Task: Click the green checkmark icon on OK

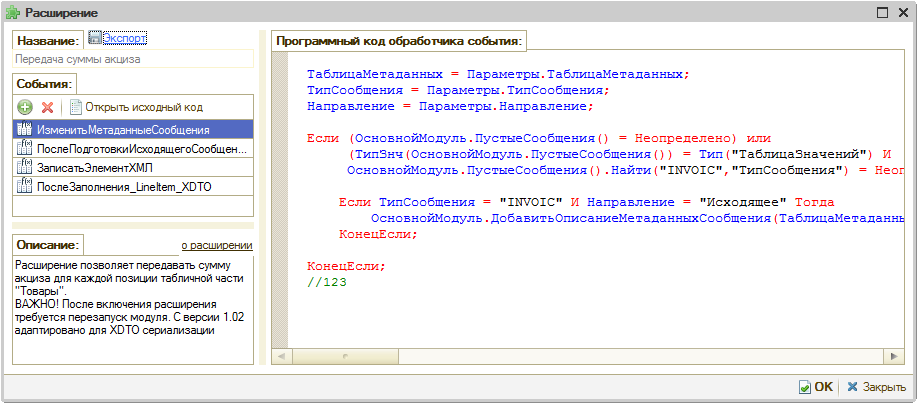Action: pyautogui.click(x=805, y=387)
